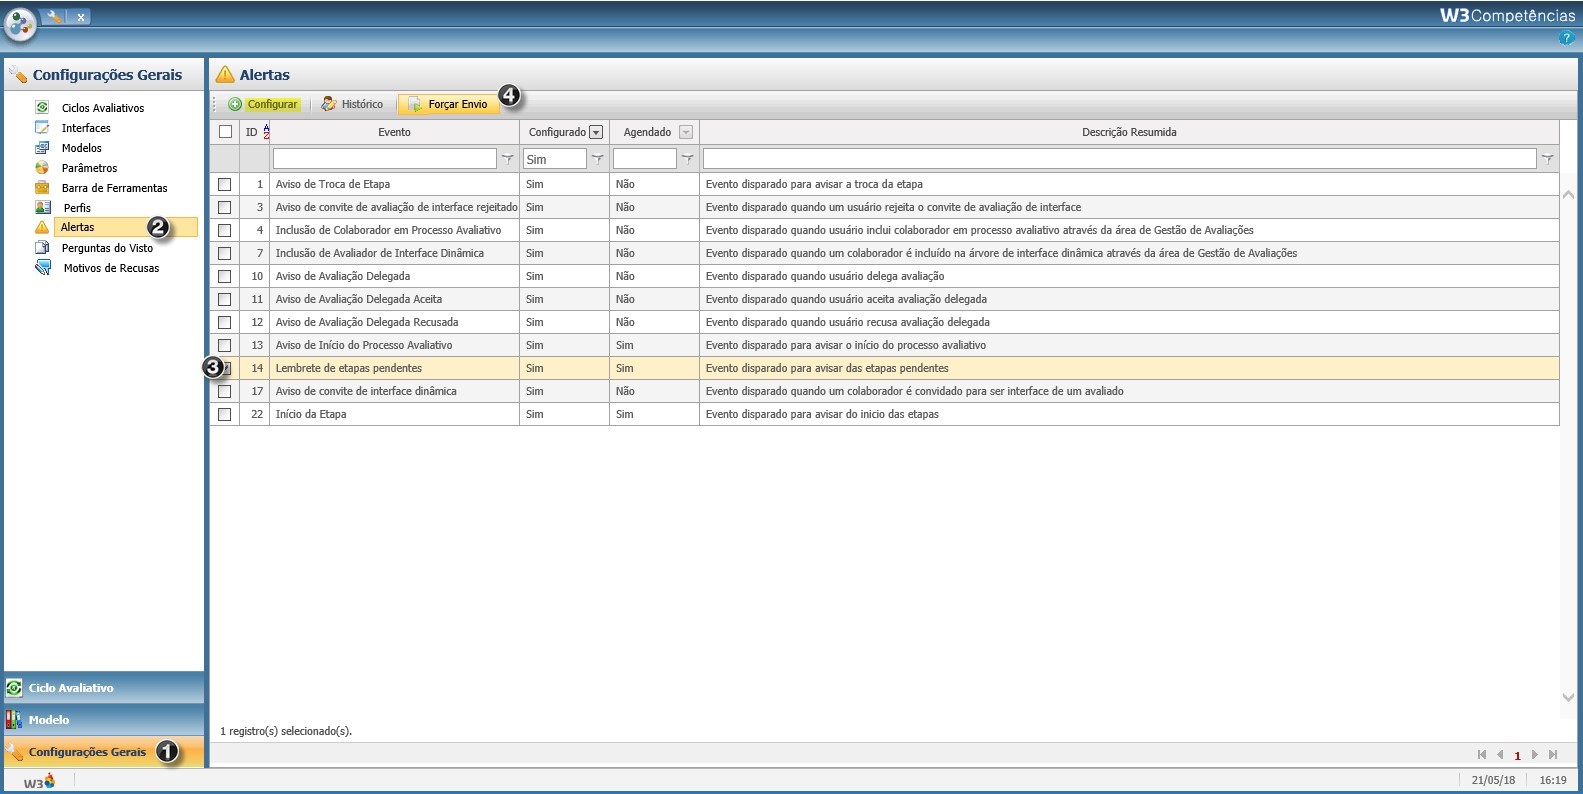Click the Evento filter text field
Viewport: 1583px width, 794px height.
tap(385, 159)
